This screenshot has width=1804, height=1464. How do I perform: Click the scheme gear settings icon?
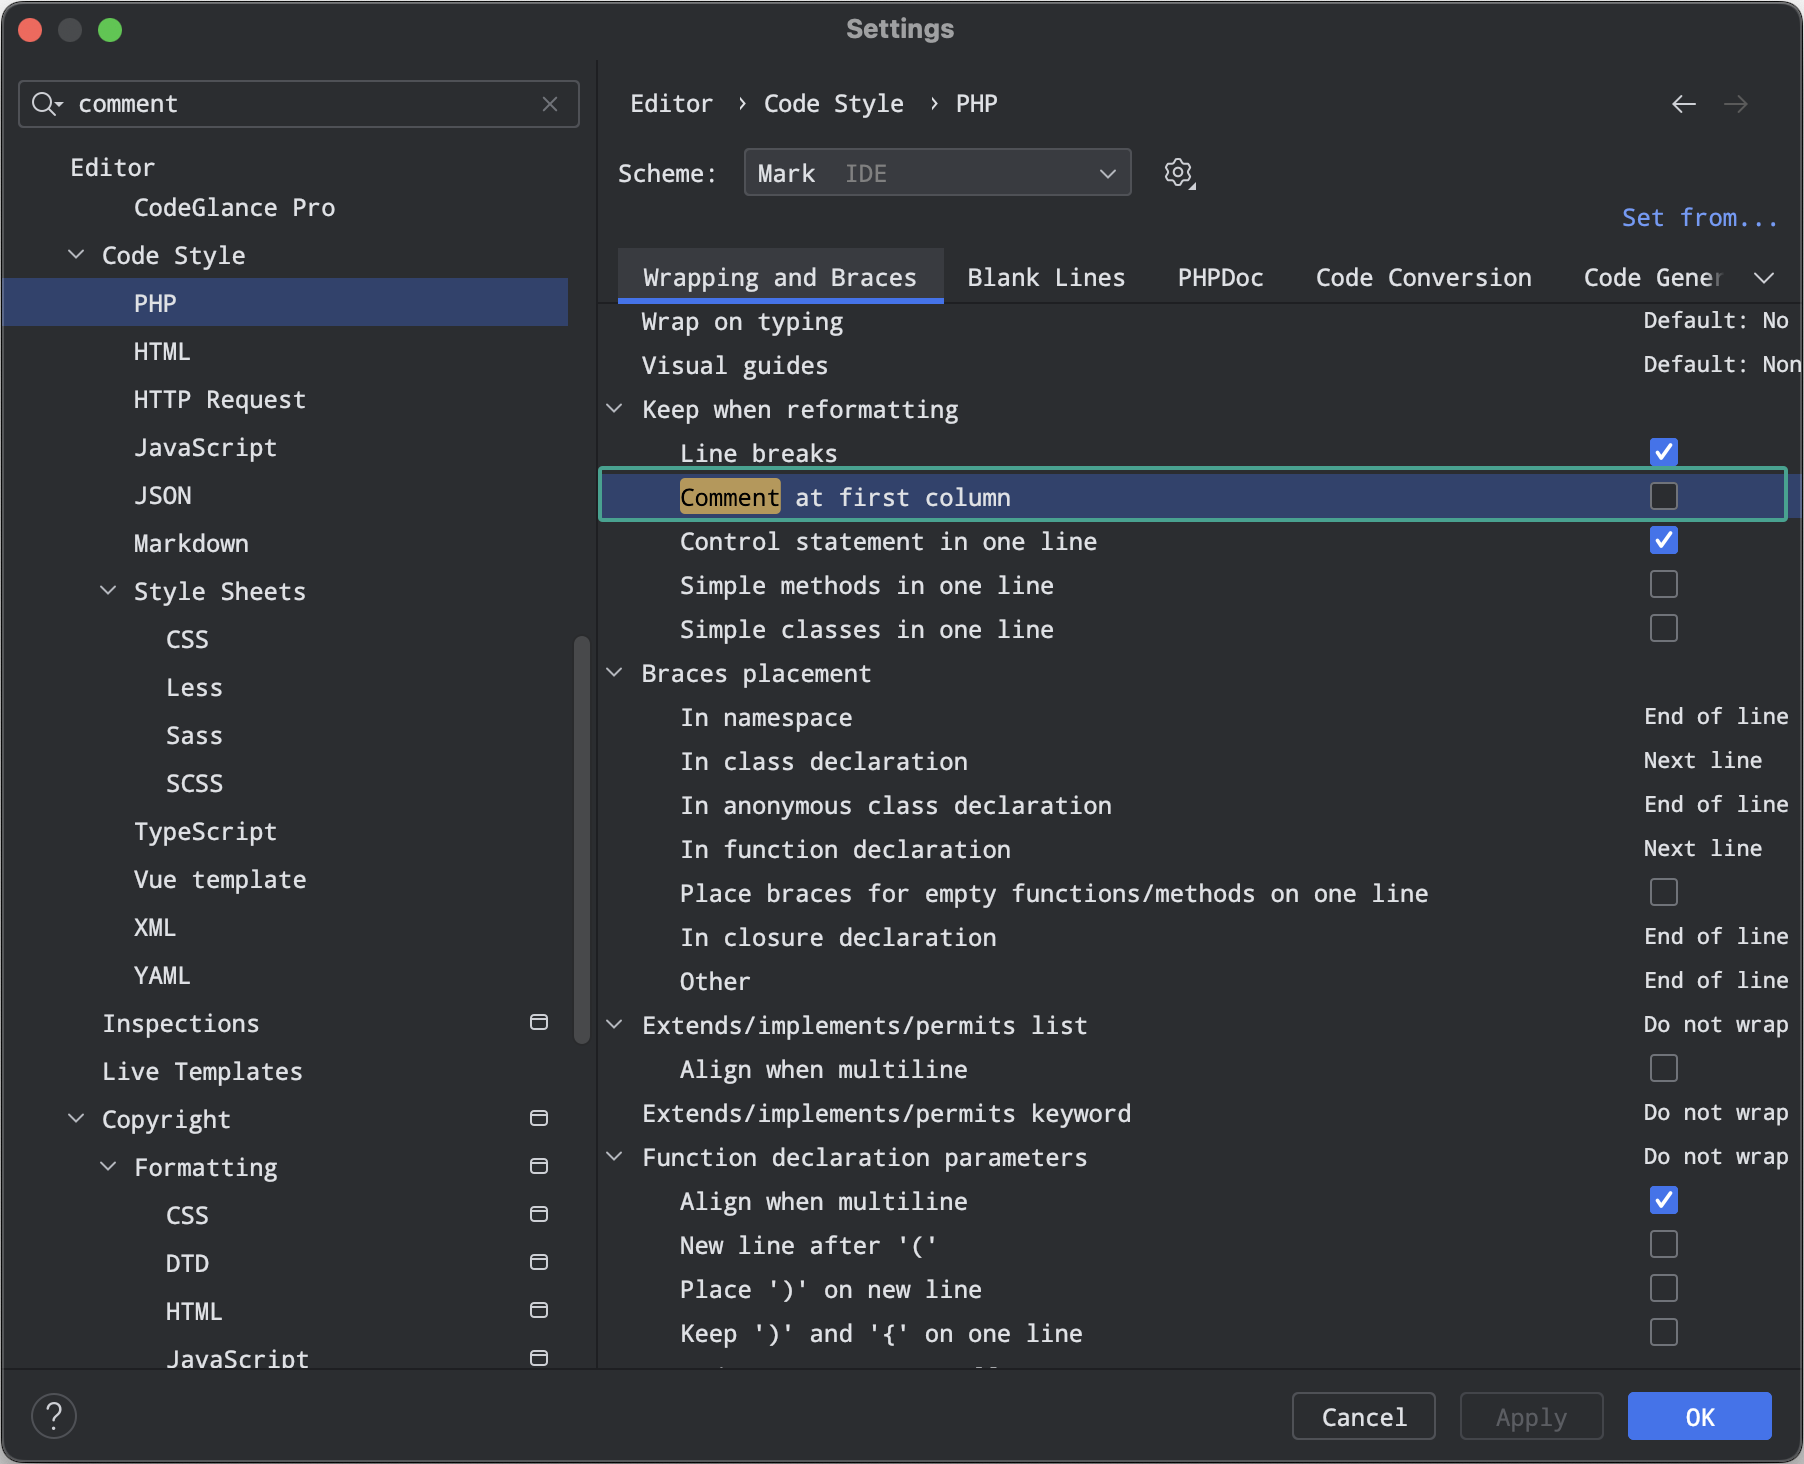coord(1179,173)
